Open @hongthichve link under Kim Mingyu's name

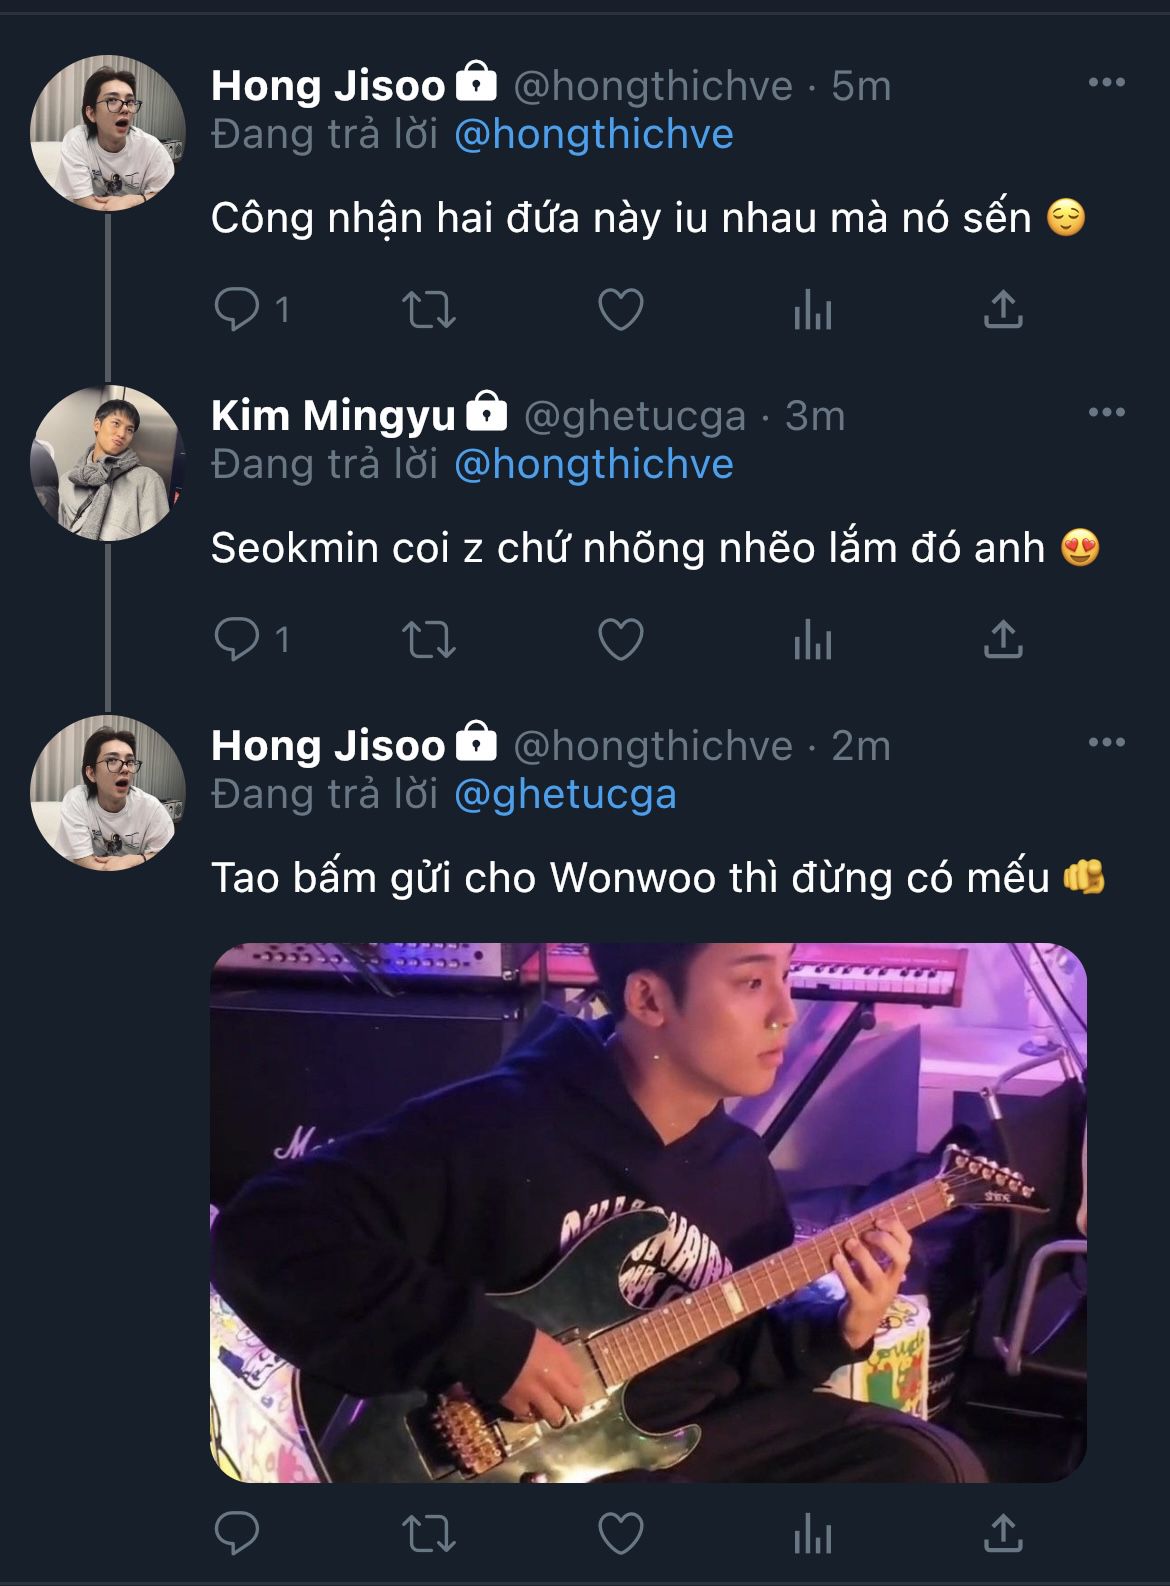593,465
